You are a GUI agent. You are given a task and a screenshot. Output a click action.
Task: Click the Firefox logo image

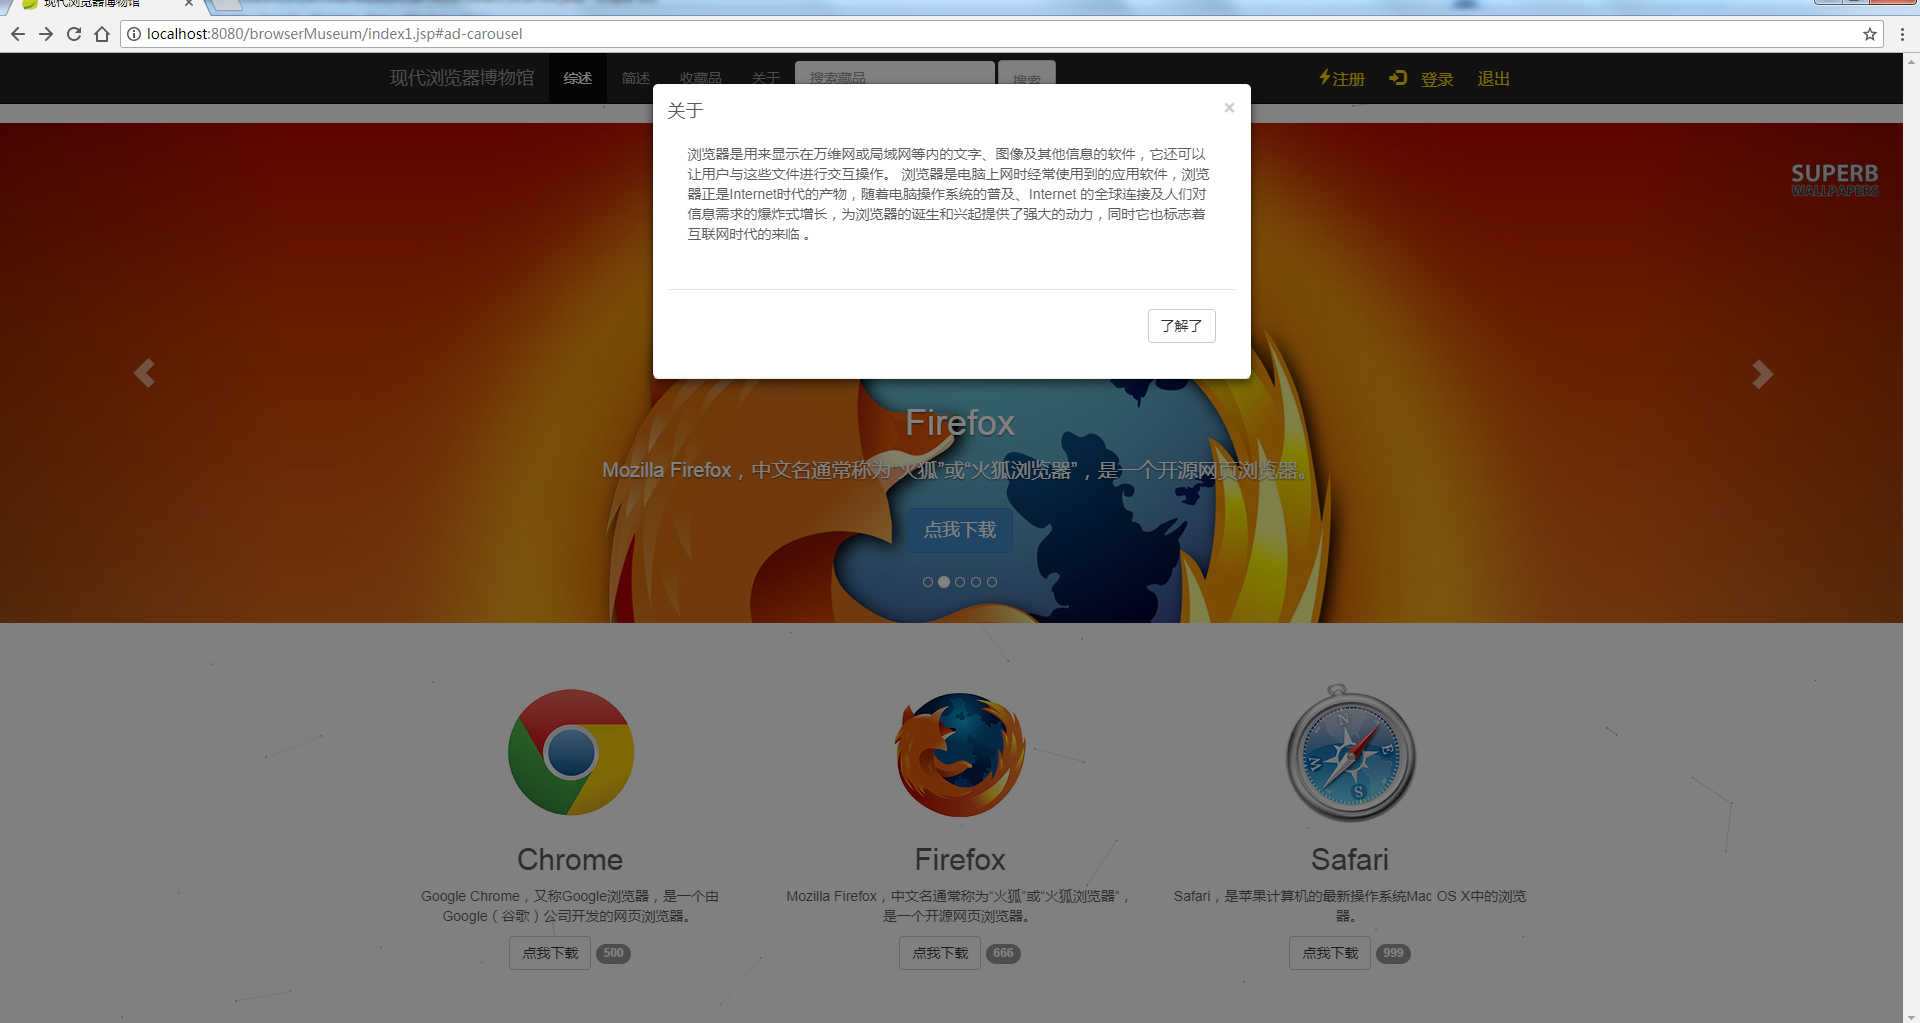[x=960, y=753]
